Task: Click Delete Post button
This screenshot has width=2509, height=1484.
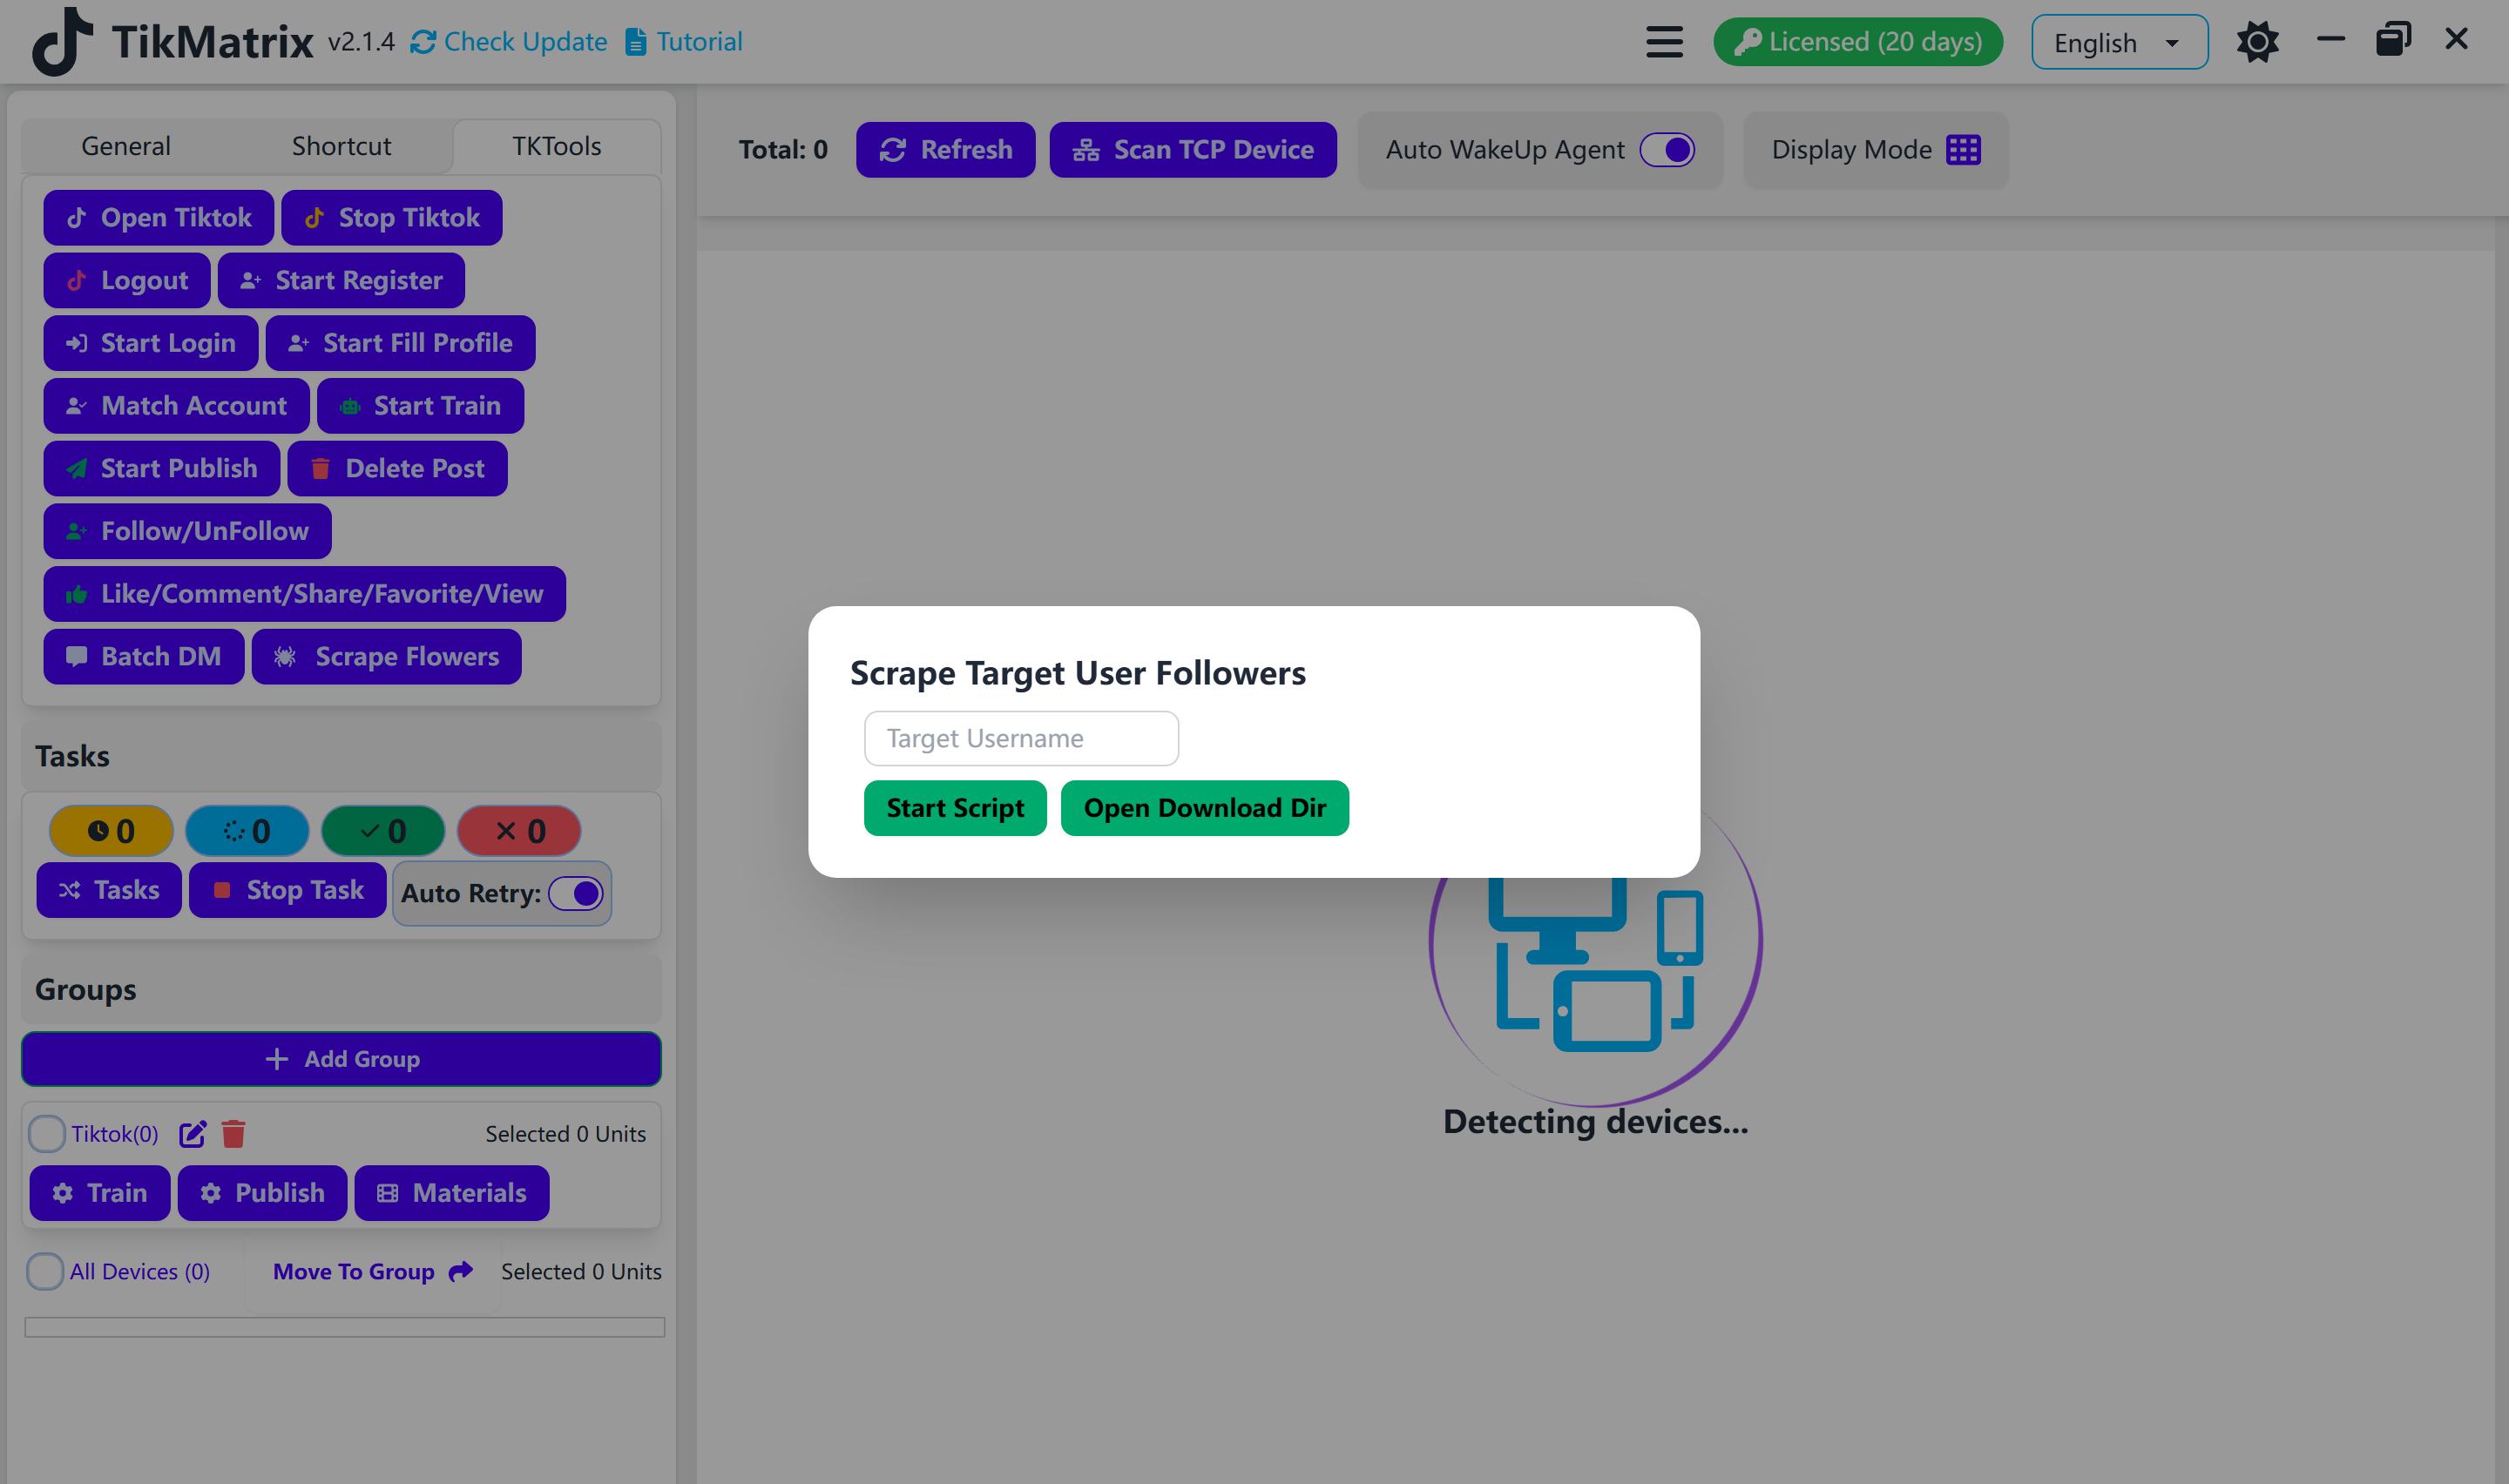Action: (x=398, y=469)
